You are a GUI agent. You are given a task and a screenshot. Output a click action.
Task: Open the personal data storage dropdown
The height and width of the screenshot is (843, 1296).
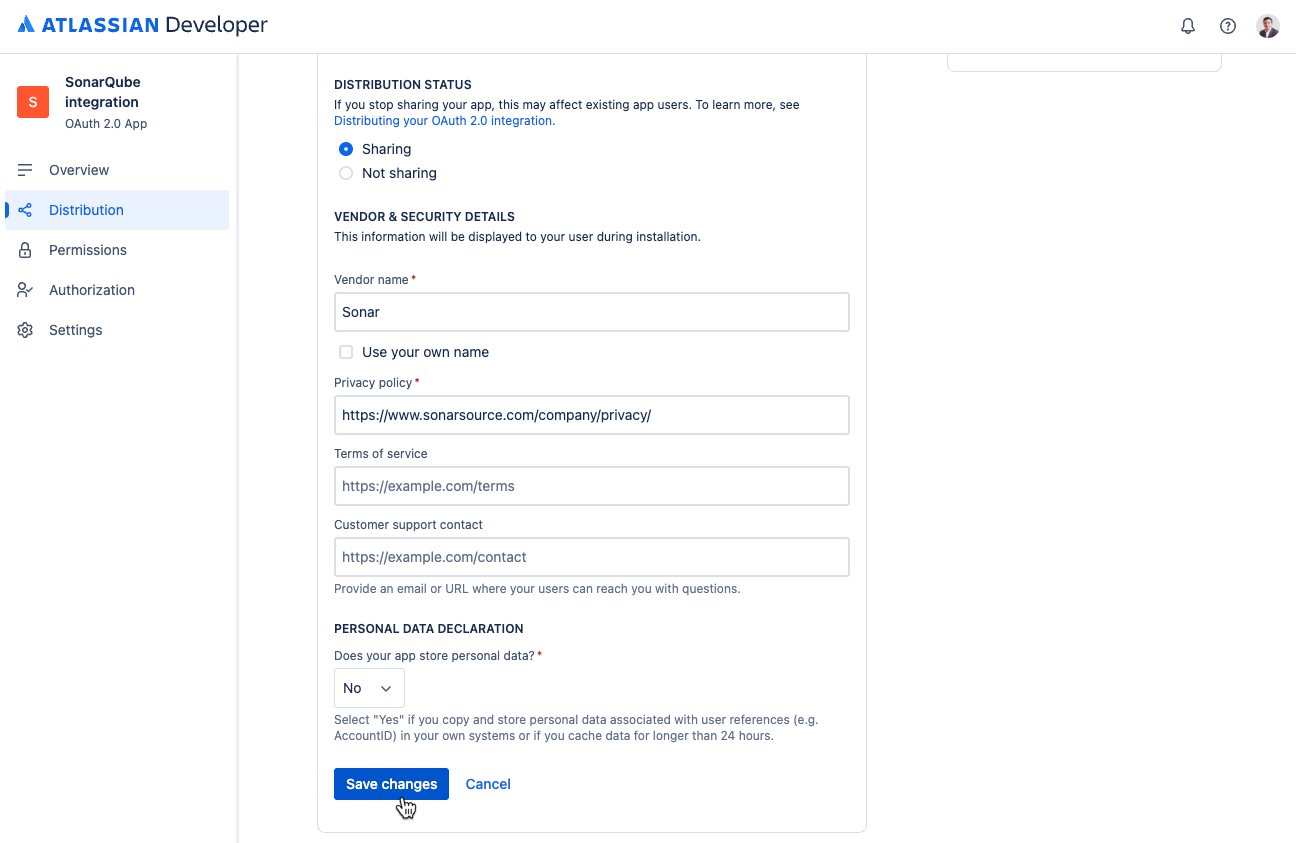(369, 688)
